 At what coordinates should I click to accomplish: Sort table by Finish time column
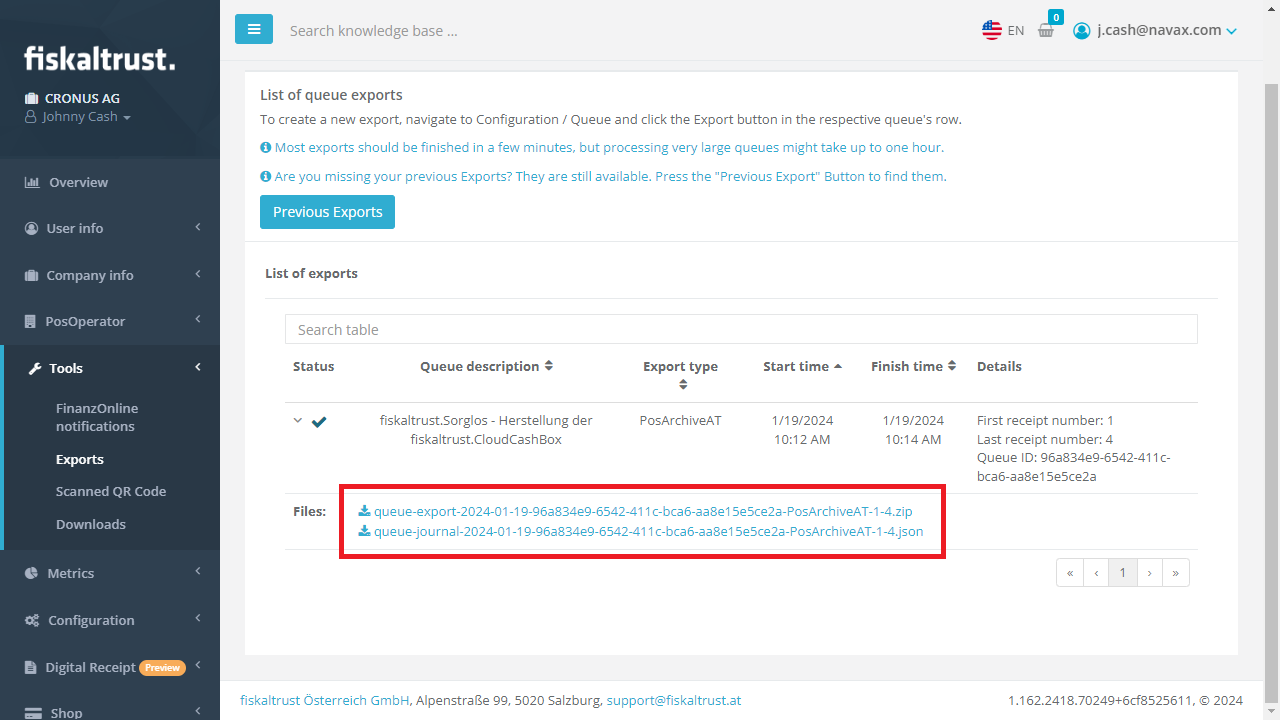click(913, 367)
